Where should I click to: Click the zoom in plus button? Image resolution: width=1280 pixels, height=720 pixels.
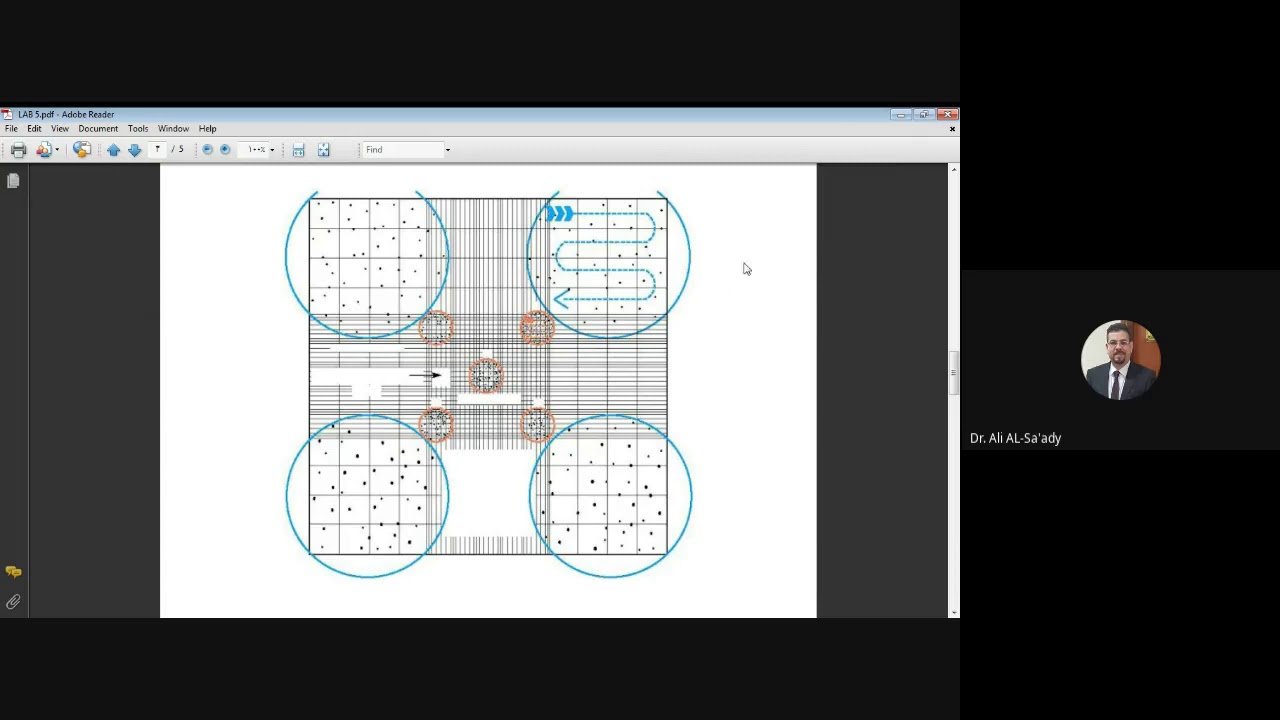(x=225, y=150)
